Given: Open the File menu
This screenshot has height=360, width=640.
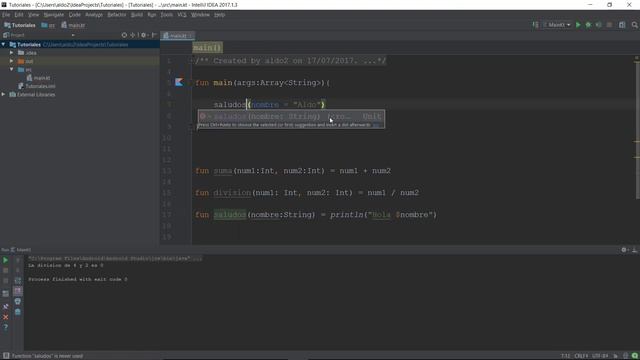Looking at the screenshot, I should tap(6, 15).
